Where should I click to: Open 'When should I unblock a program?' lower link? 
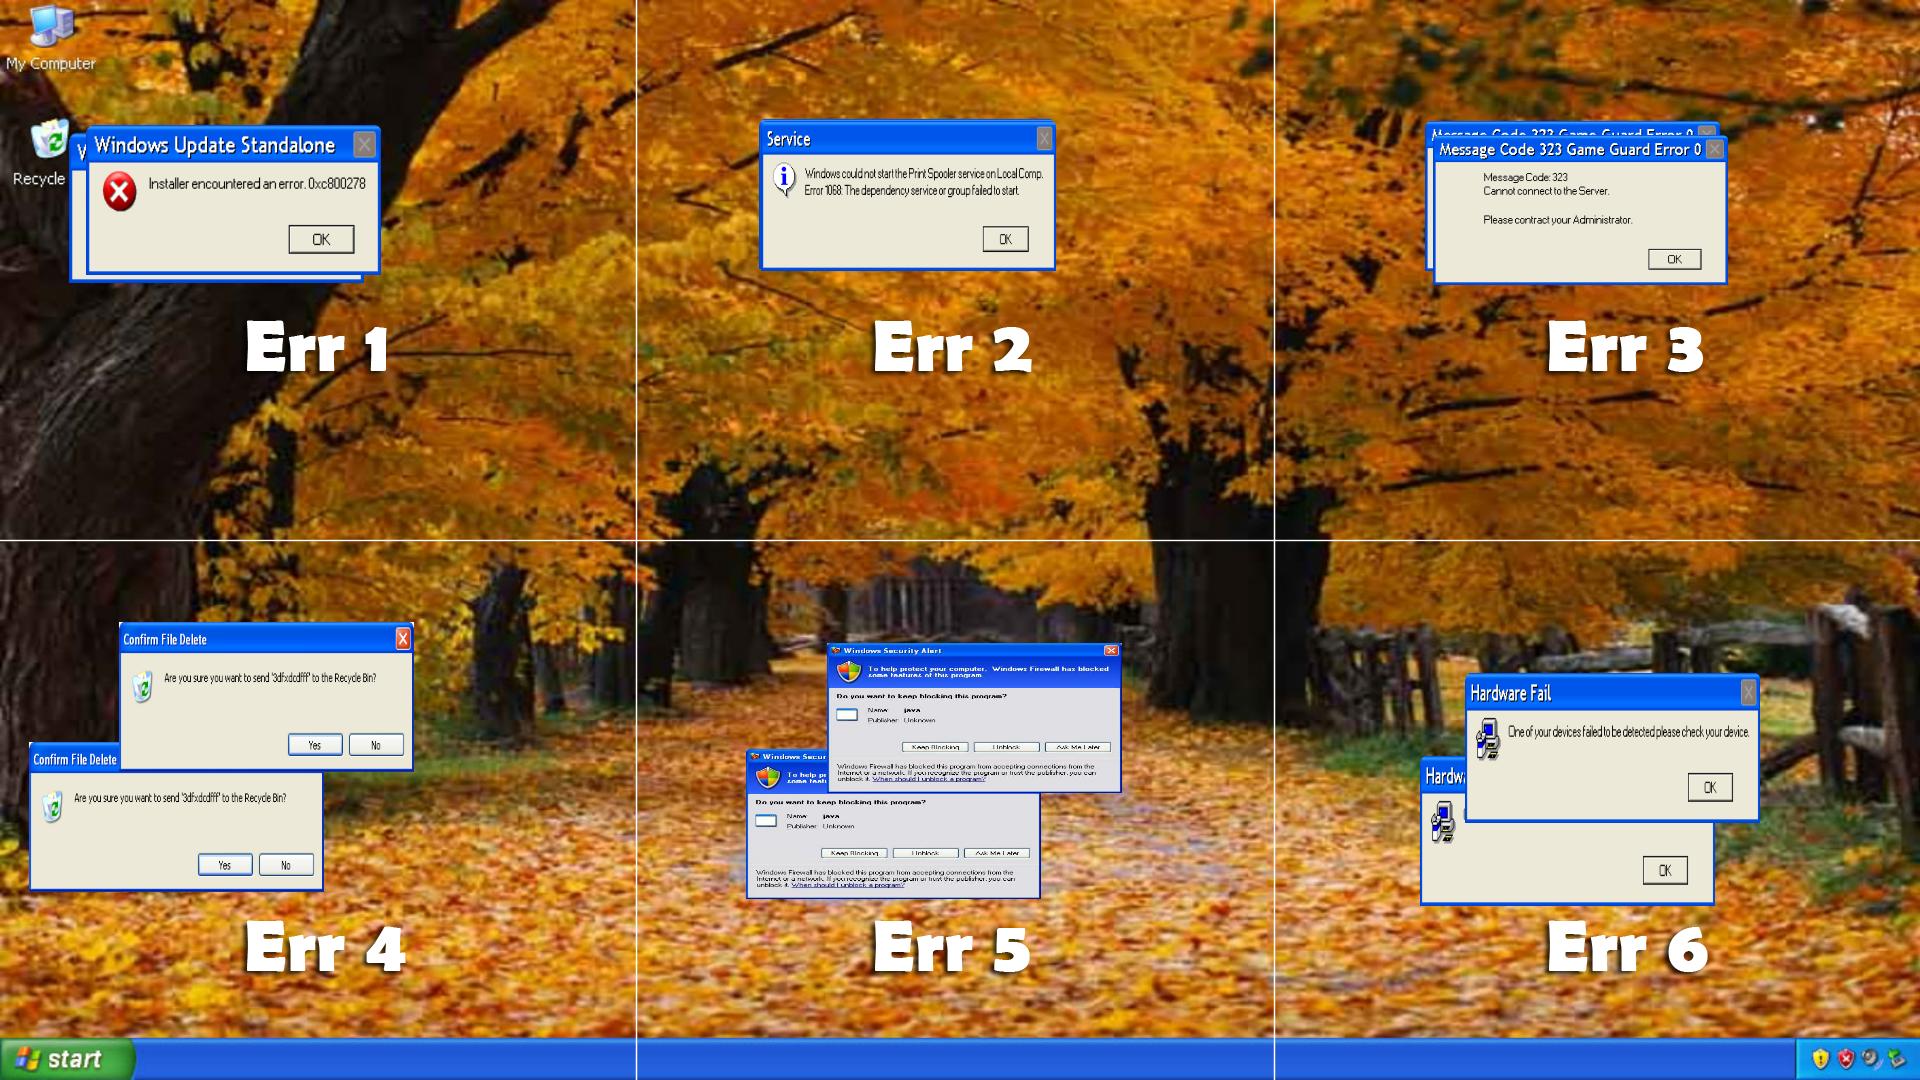click(847, 885)
